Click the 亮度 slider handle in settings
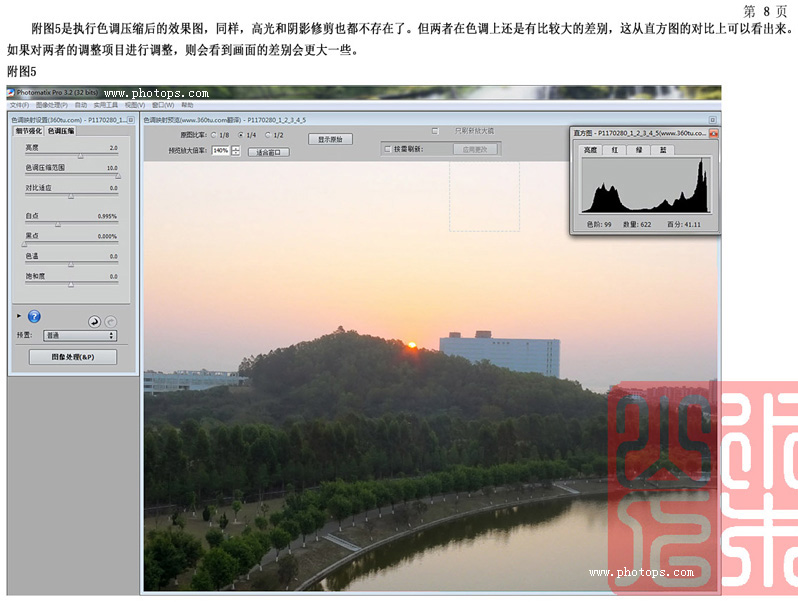This screenshot has width=798, height=602. (x=80, y=156)
